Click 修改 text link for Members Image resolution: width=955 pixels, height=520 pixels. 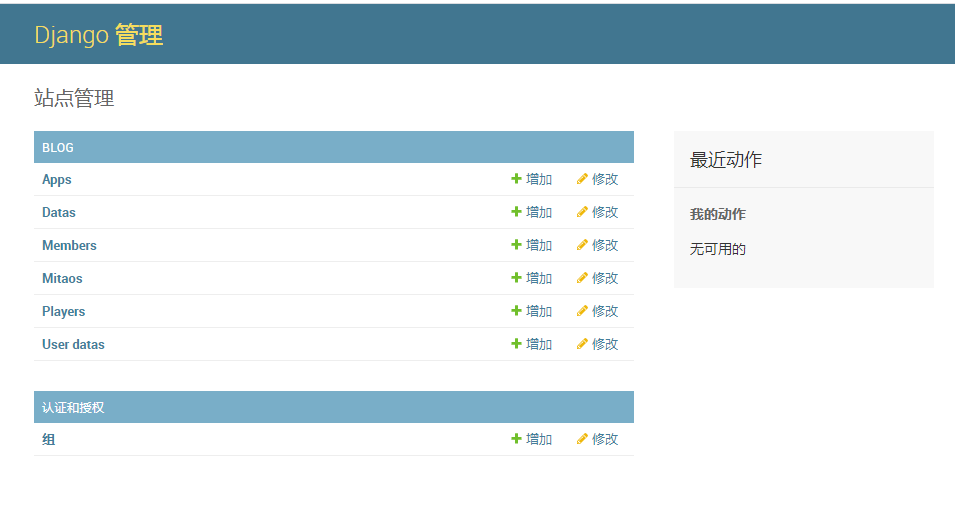click(x=605, y=245)
